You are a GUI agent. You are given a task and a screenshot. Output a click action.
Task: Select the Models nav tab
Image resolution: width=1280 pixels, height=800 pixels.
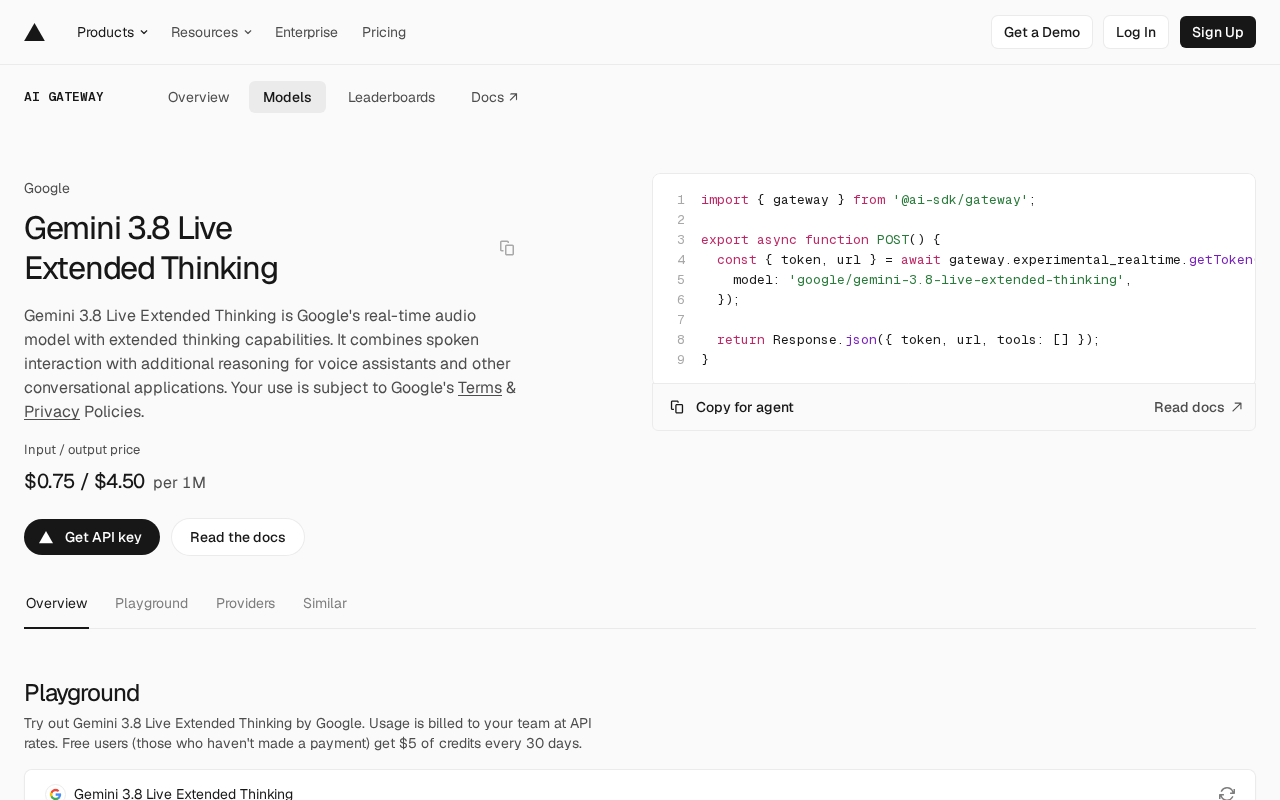tap(287, 97)
